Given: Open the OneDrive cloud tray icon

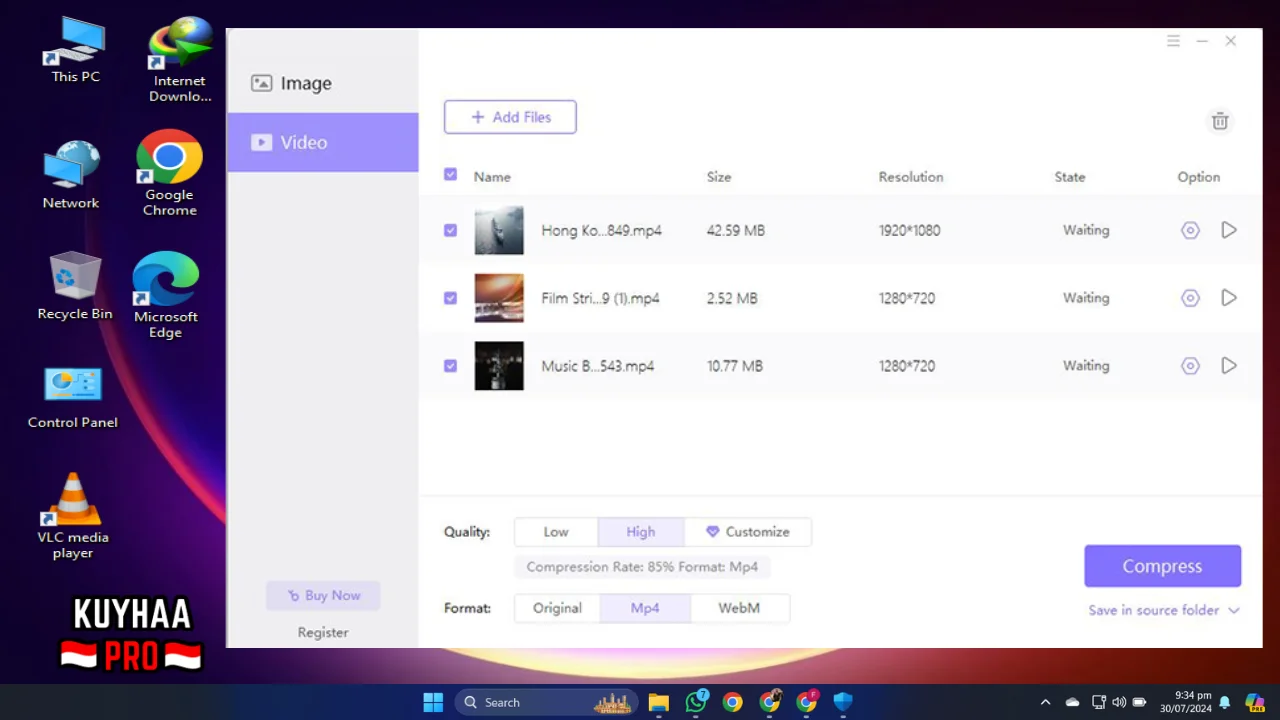Looking at the screenshot, I should click(1072, 702).
